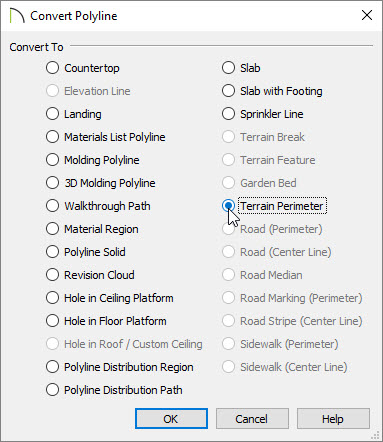This screenshot has width=383, height=442.
Task: Confirm conversion with OK button
Action: point(171,419)
